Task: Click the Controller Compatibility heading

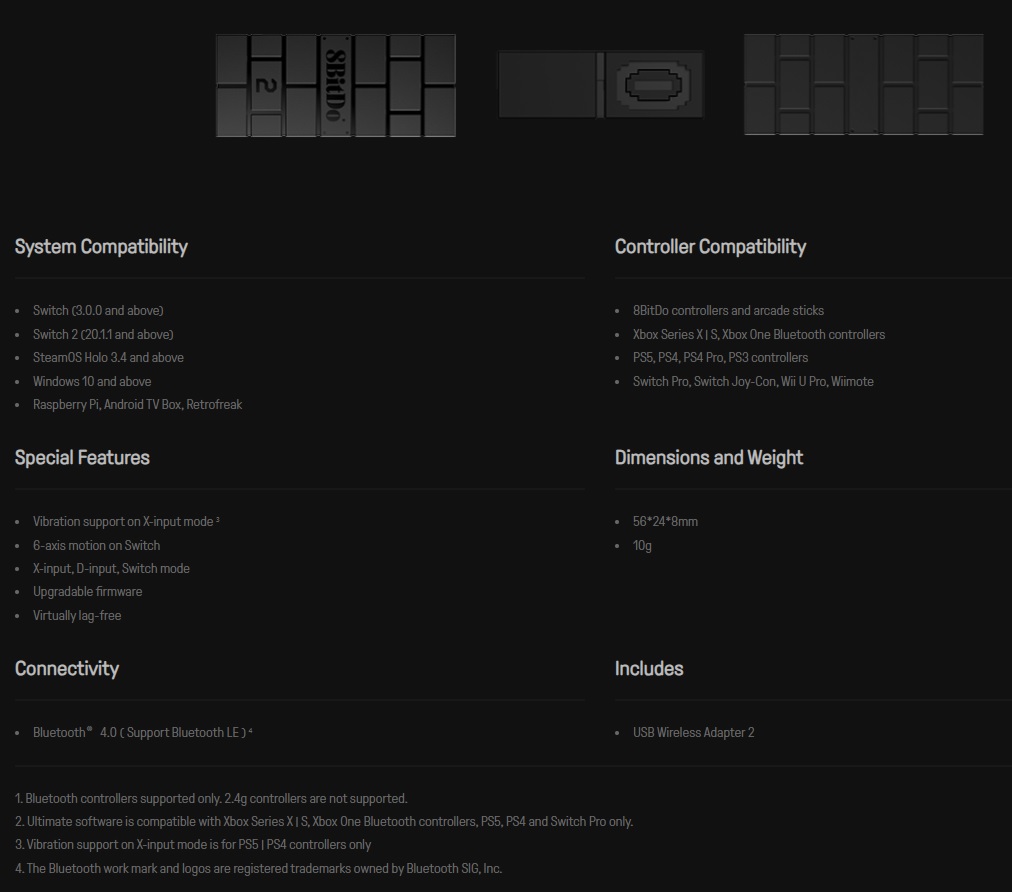Action: 710,247
